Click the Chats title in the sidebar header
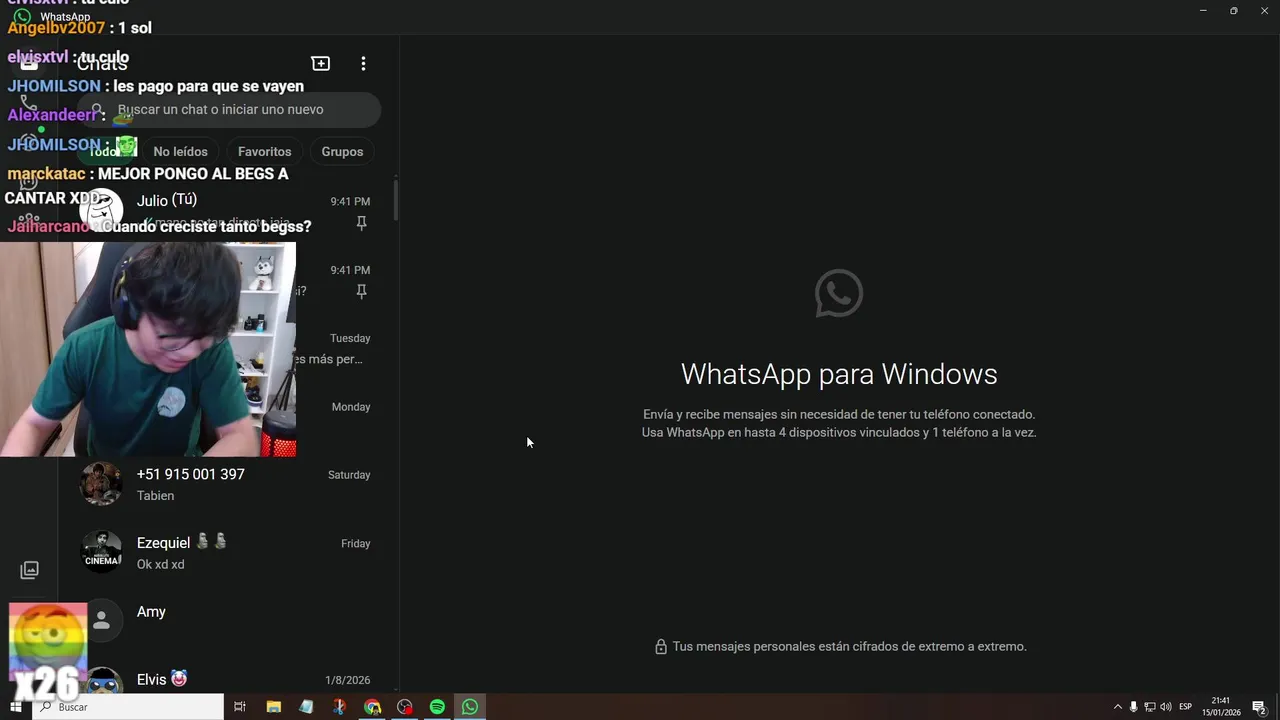The height and width of the screenshot is (720, 1280). pyautogui.click(x=102, y=64)
